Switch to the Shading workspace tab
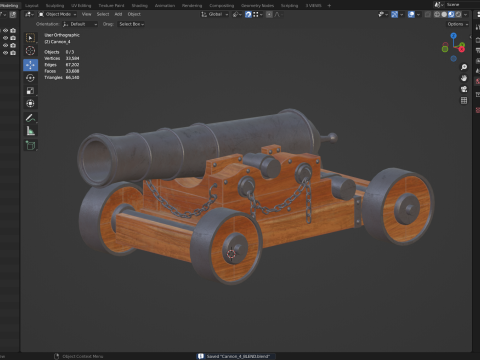480x360 pixels. pyautogui.click(x=139, y=5)
